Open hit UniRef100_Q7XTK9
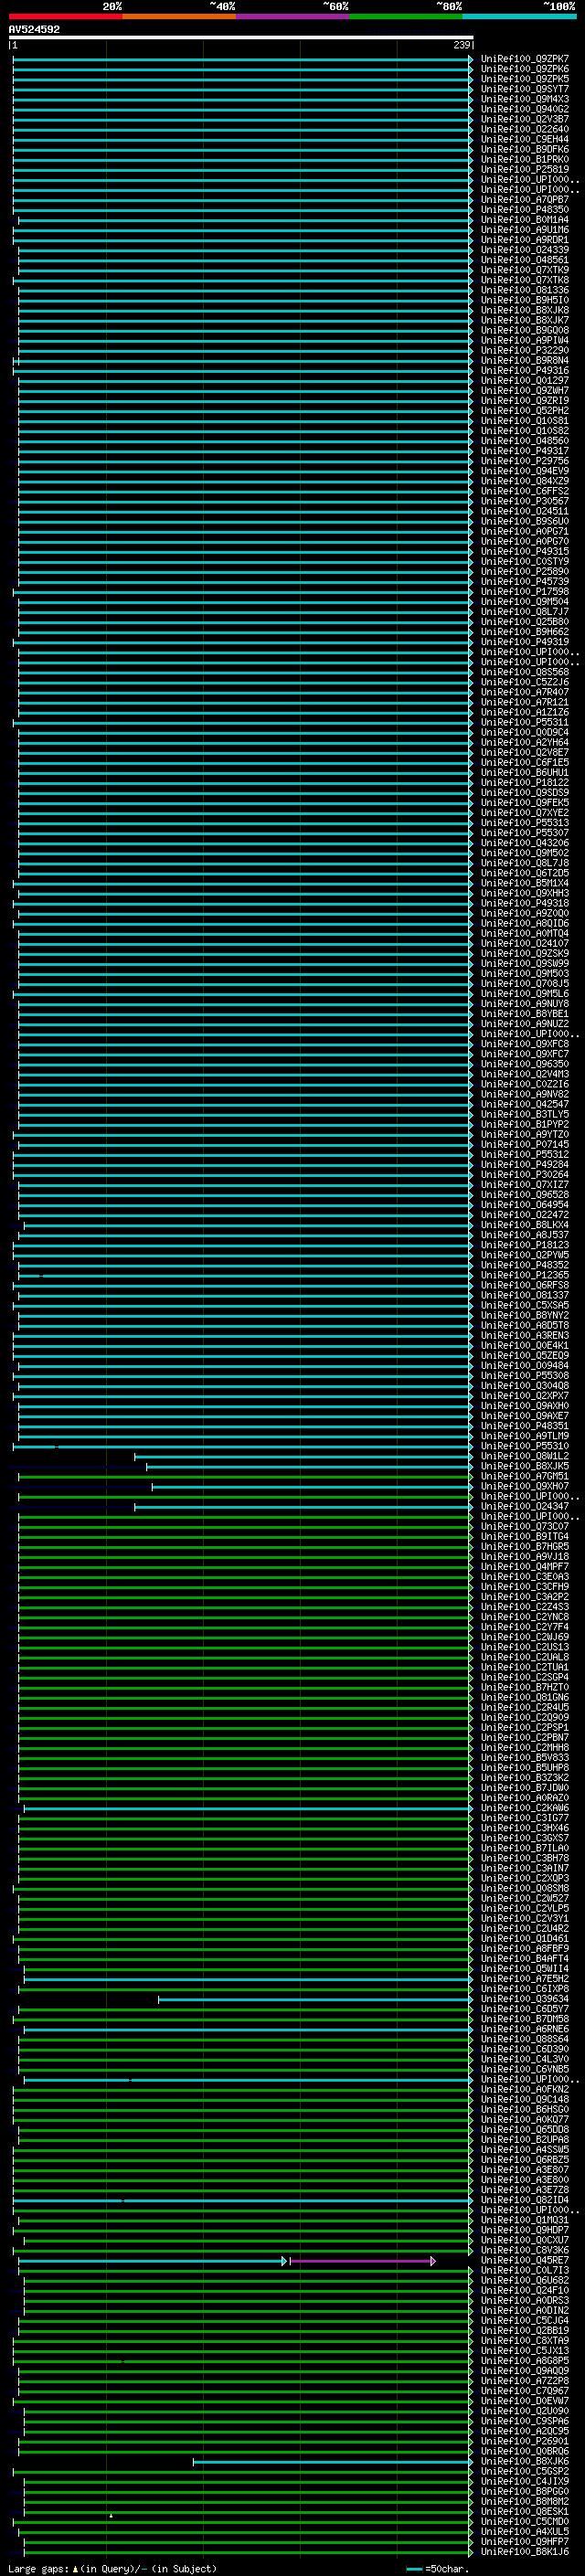This screenshot has height=2576, width=585. pos(525,270)
